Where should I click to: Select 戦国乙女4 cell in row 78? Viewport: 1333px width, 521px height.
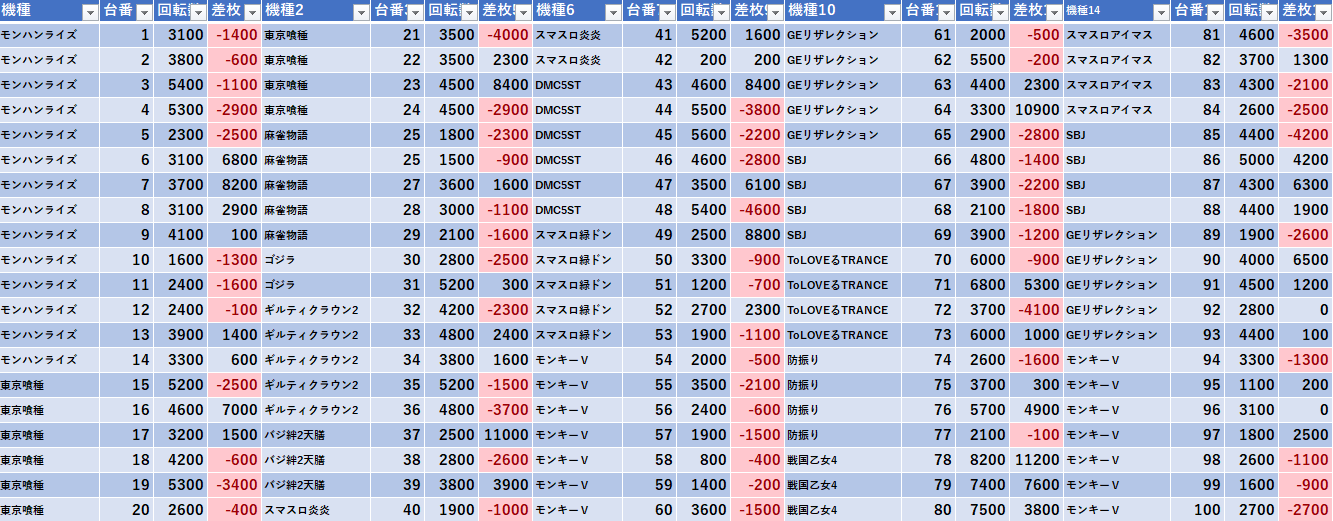(x=843, y=460)
